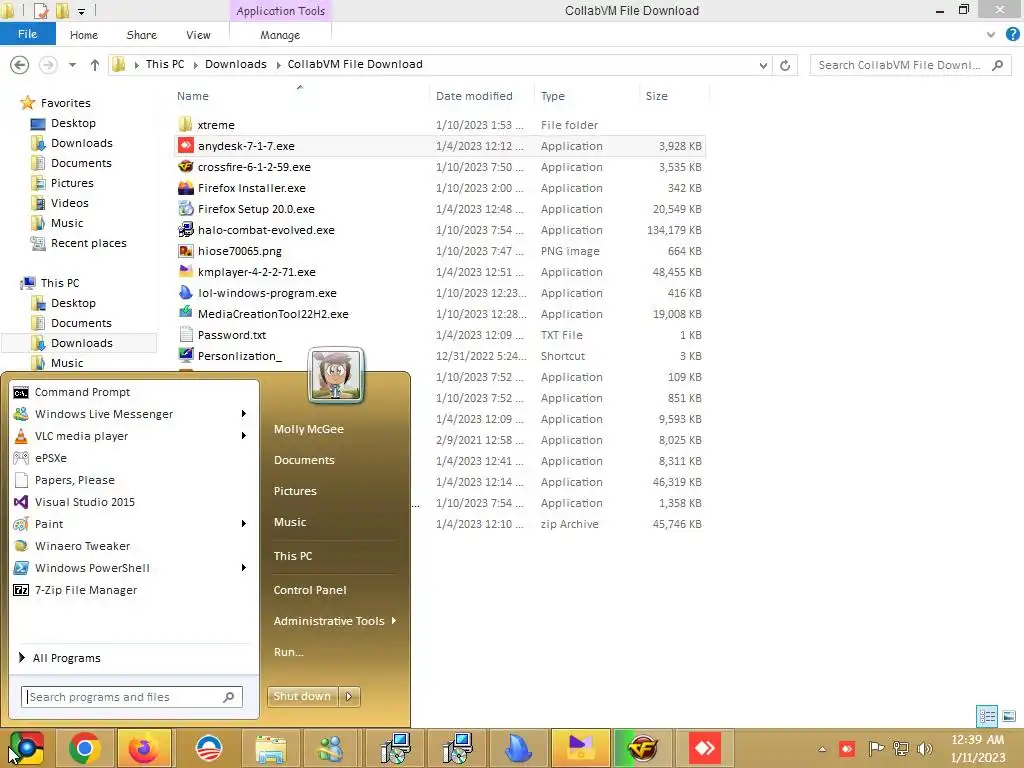The height and width of the screenshot is (768, 1024).
Task: Show hidden tray icons
Action: 822,749
